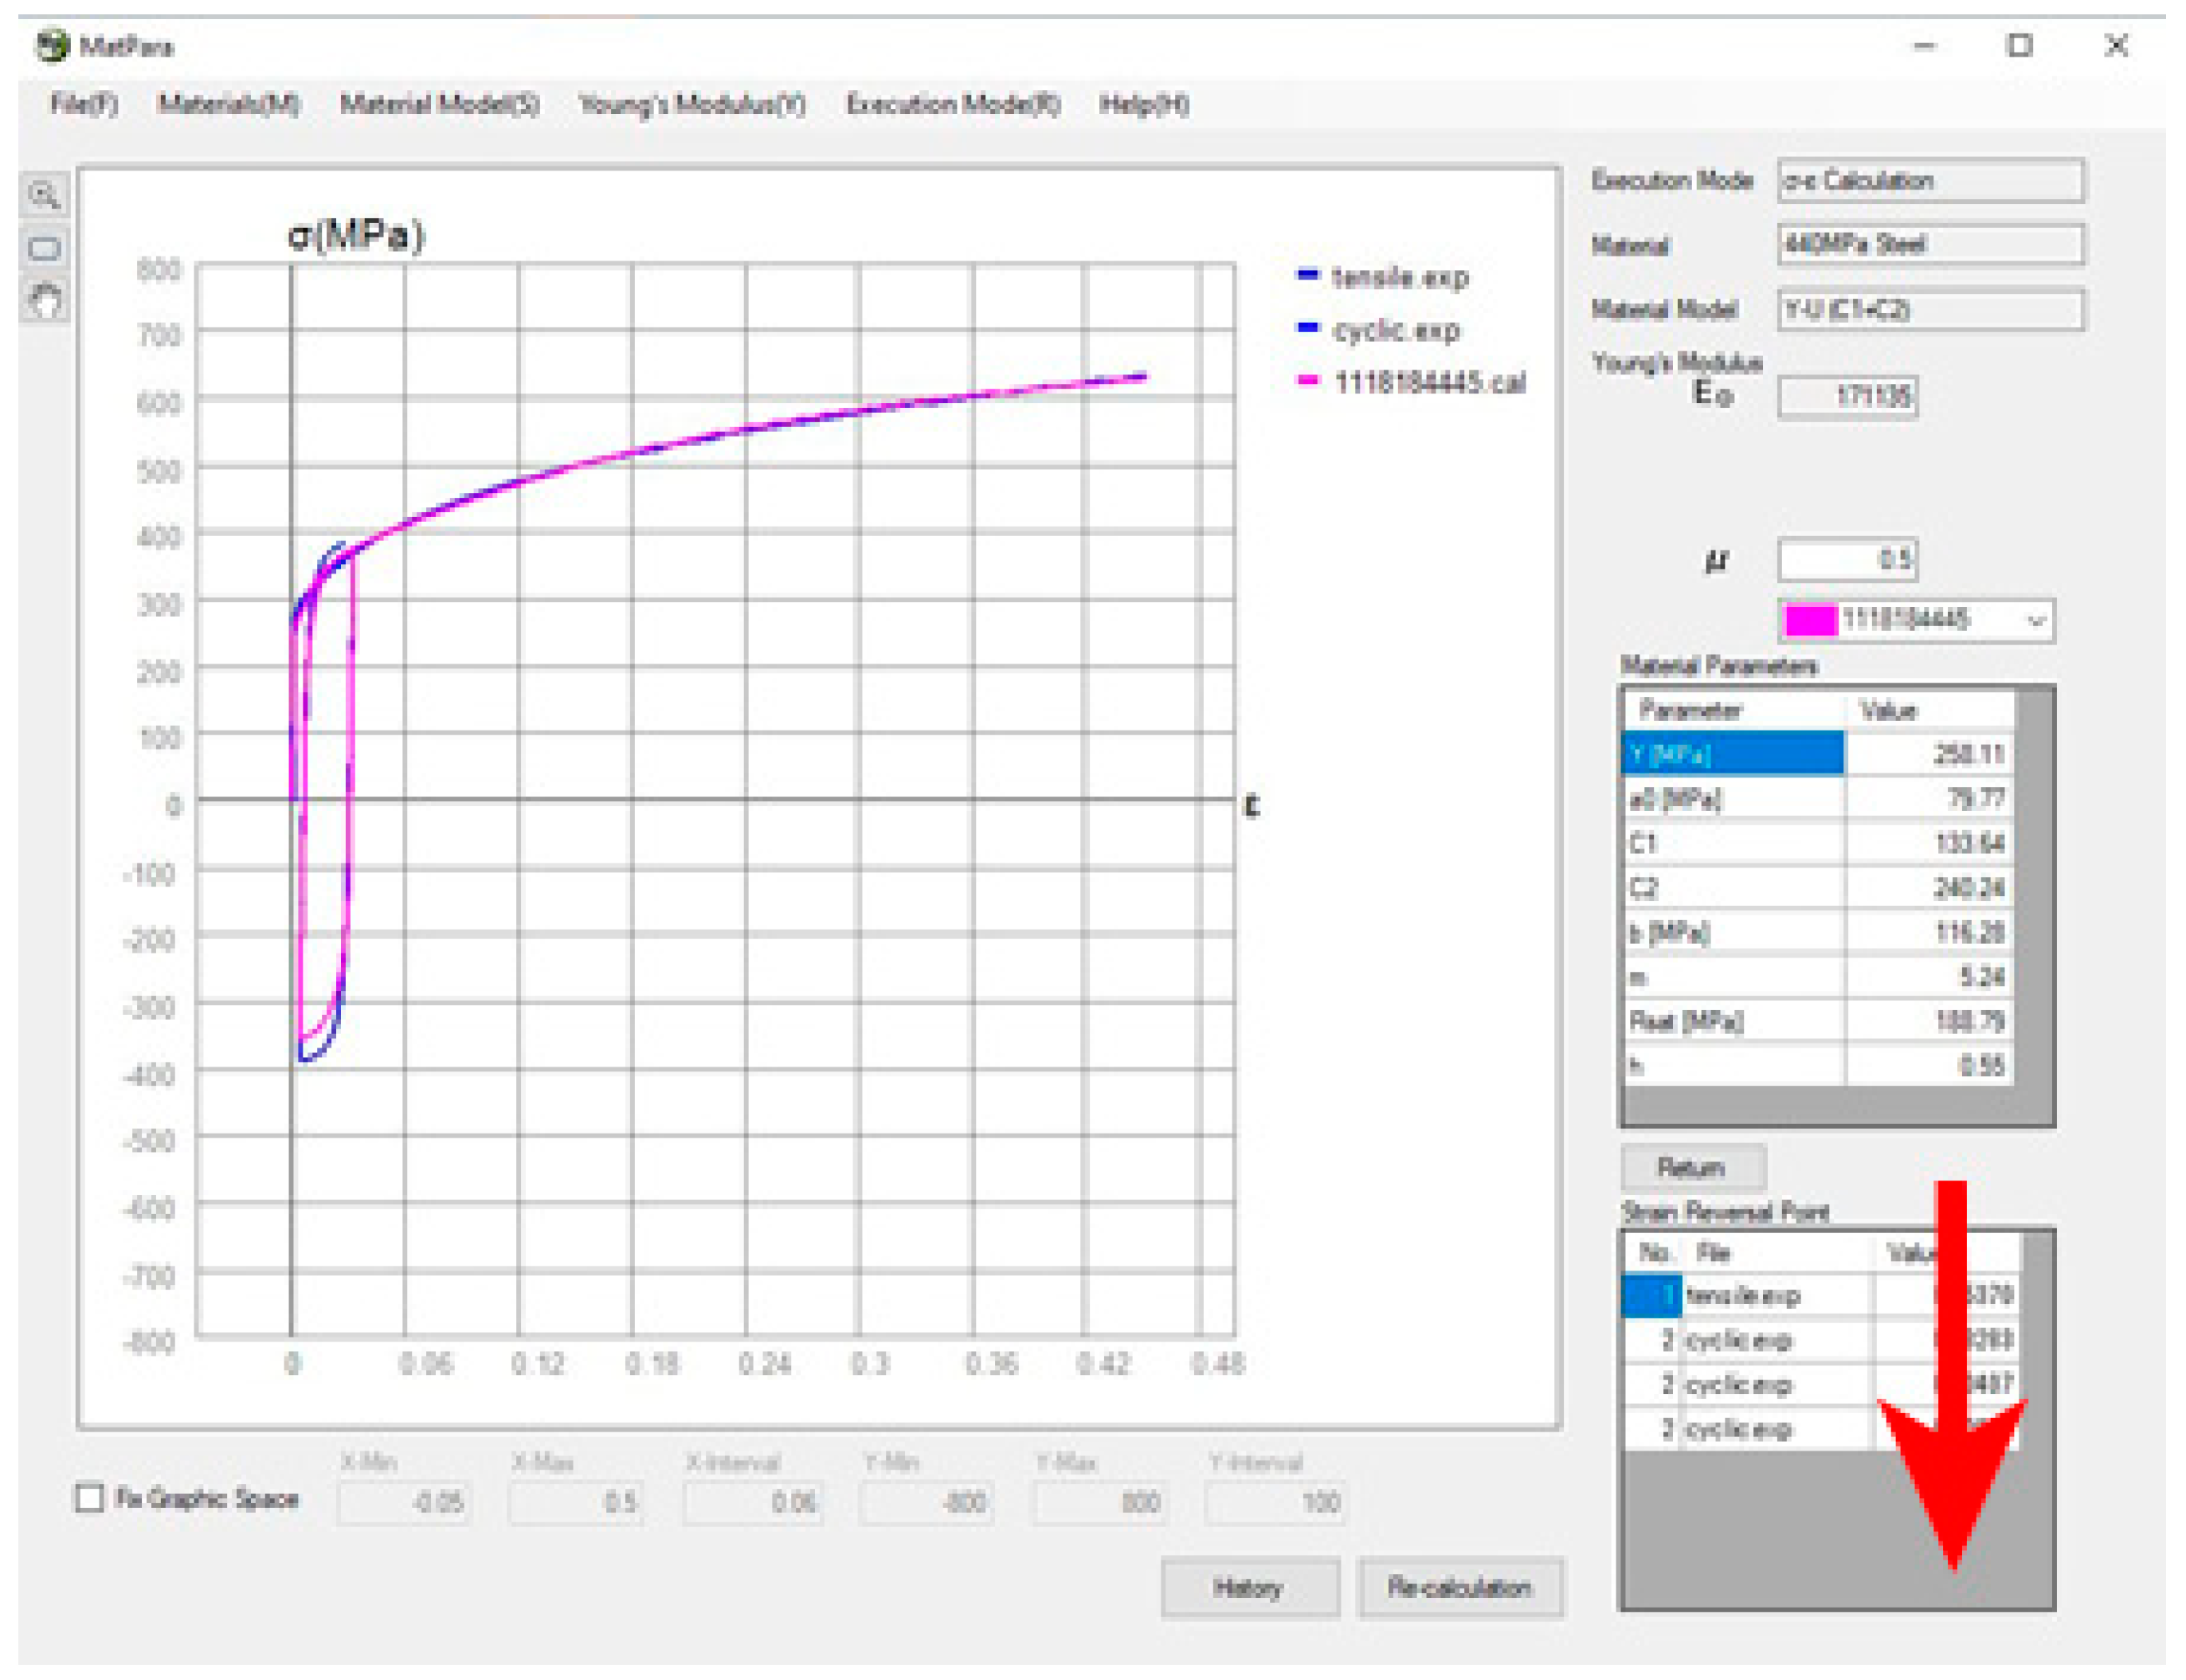
Task: Select the zoom magnifier tool
Action: pyautogui.click(x=44, y=195)
